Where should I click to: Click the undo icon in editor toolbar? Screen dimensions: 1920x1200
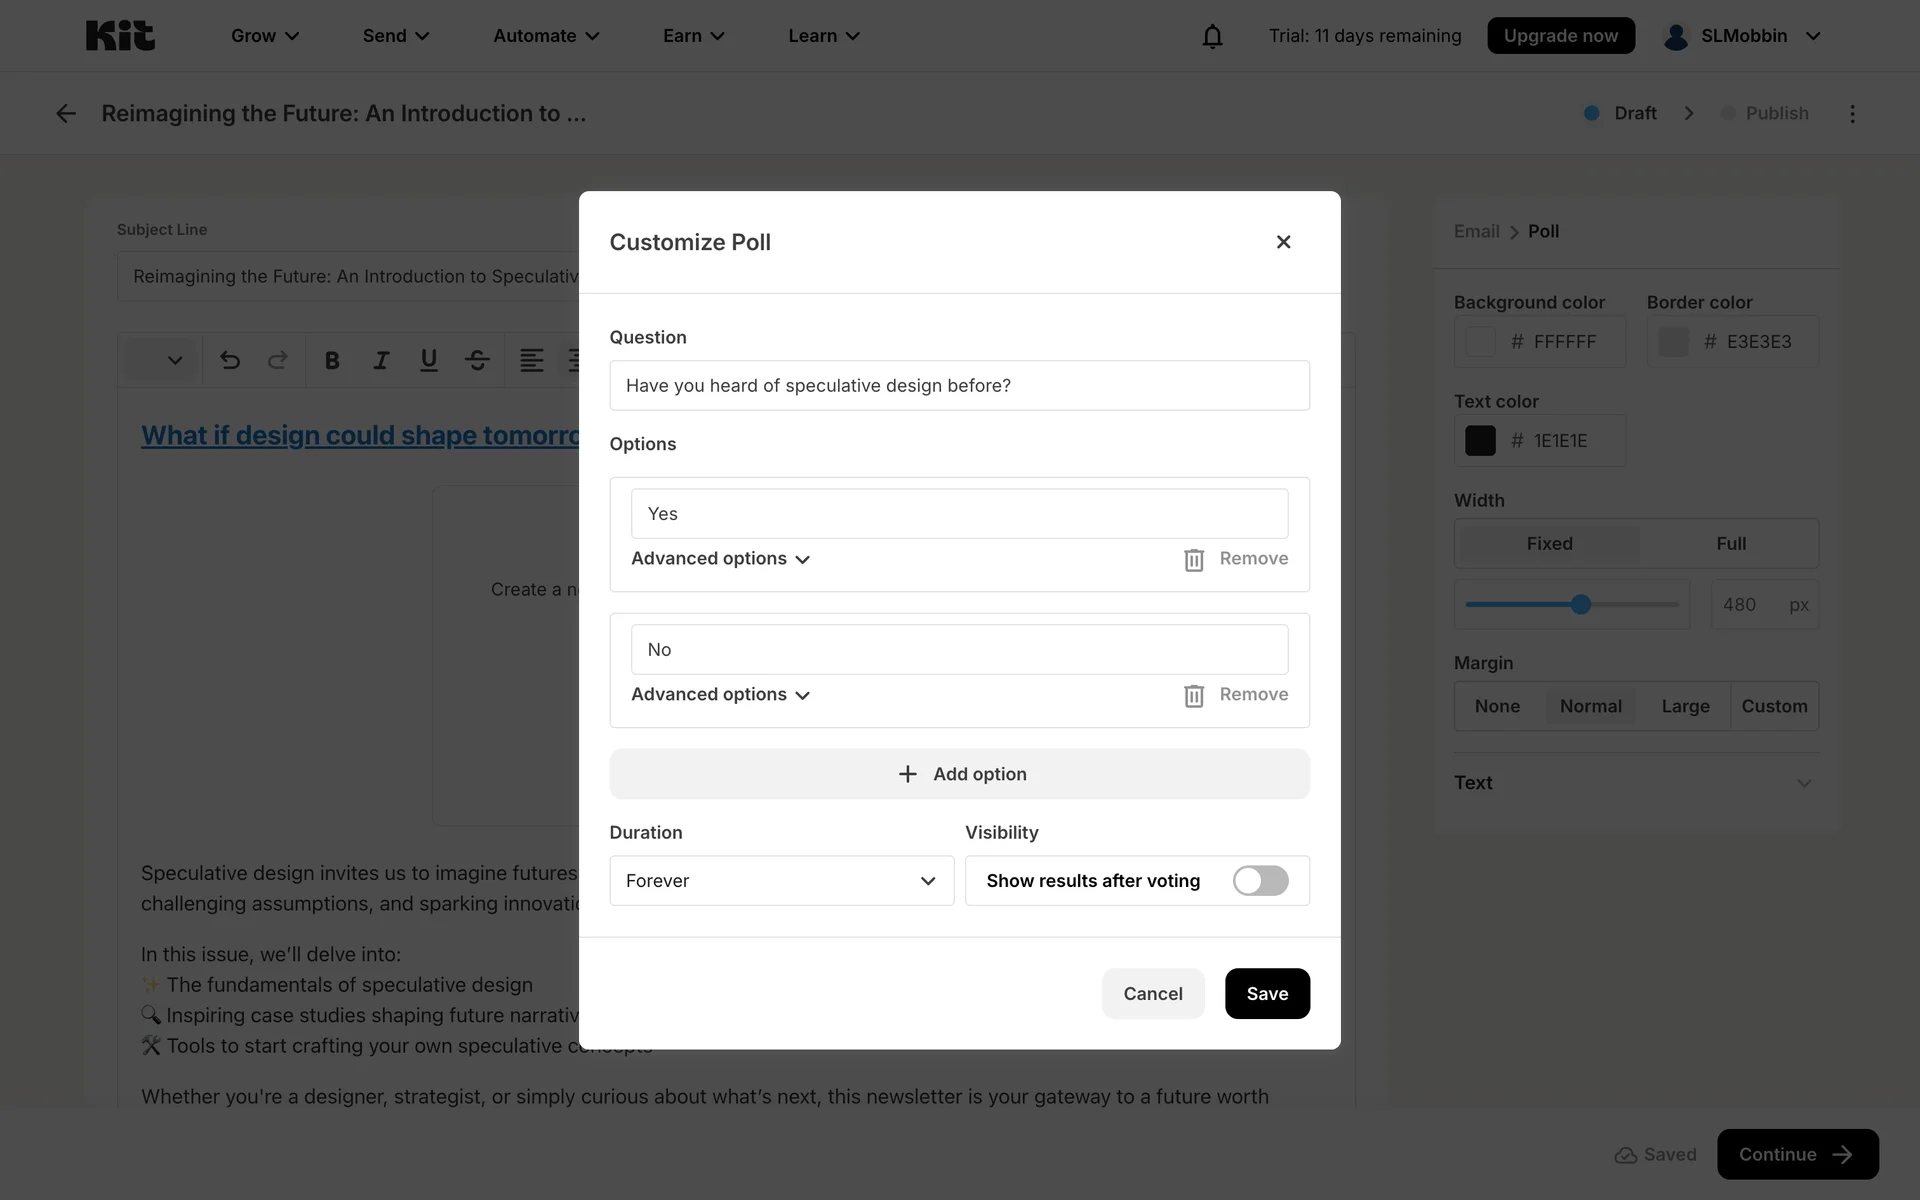[x=230, y=360]
